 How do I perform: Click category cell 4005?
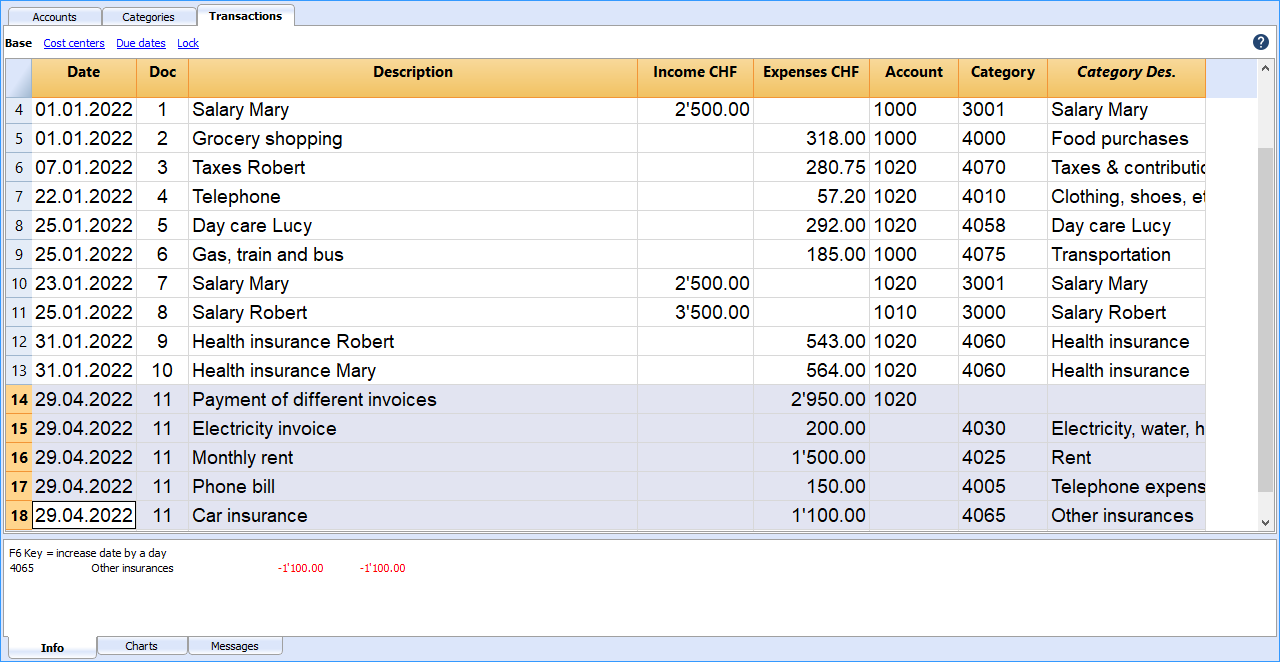[x=1003, y=487]
